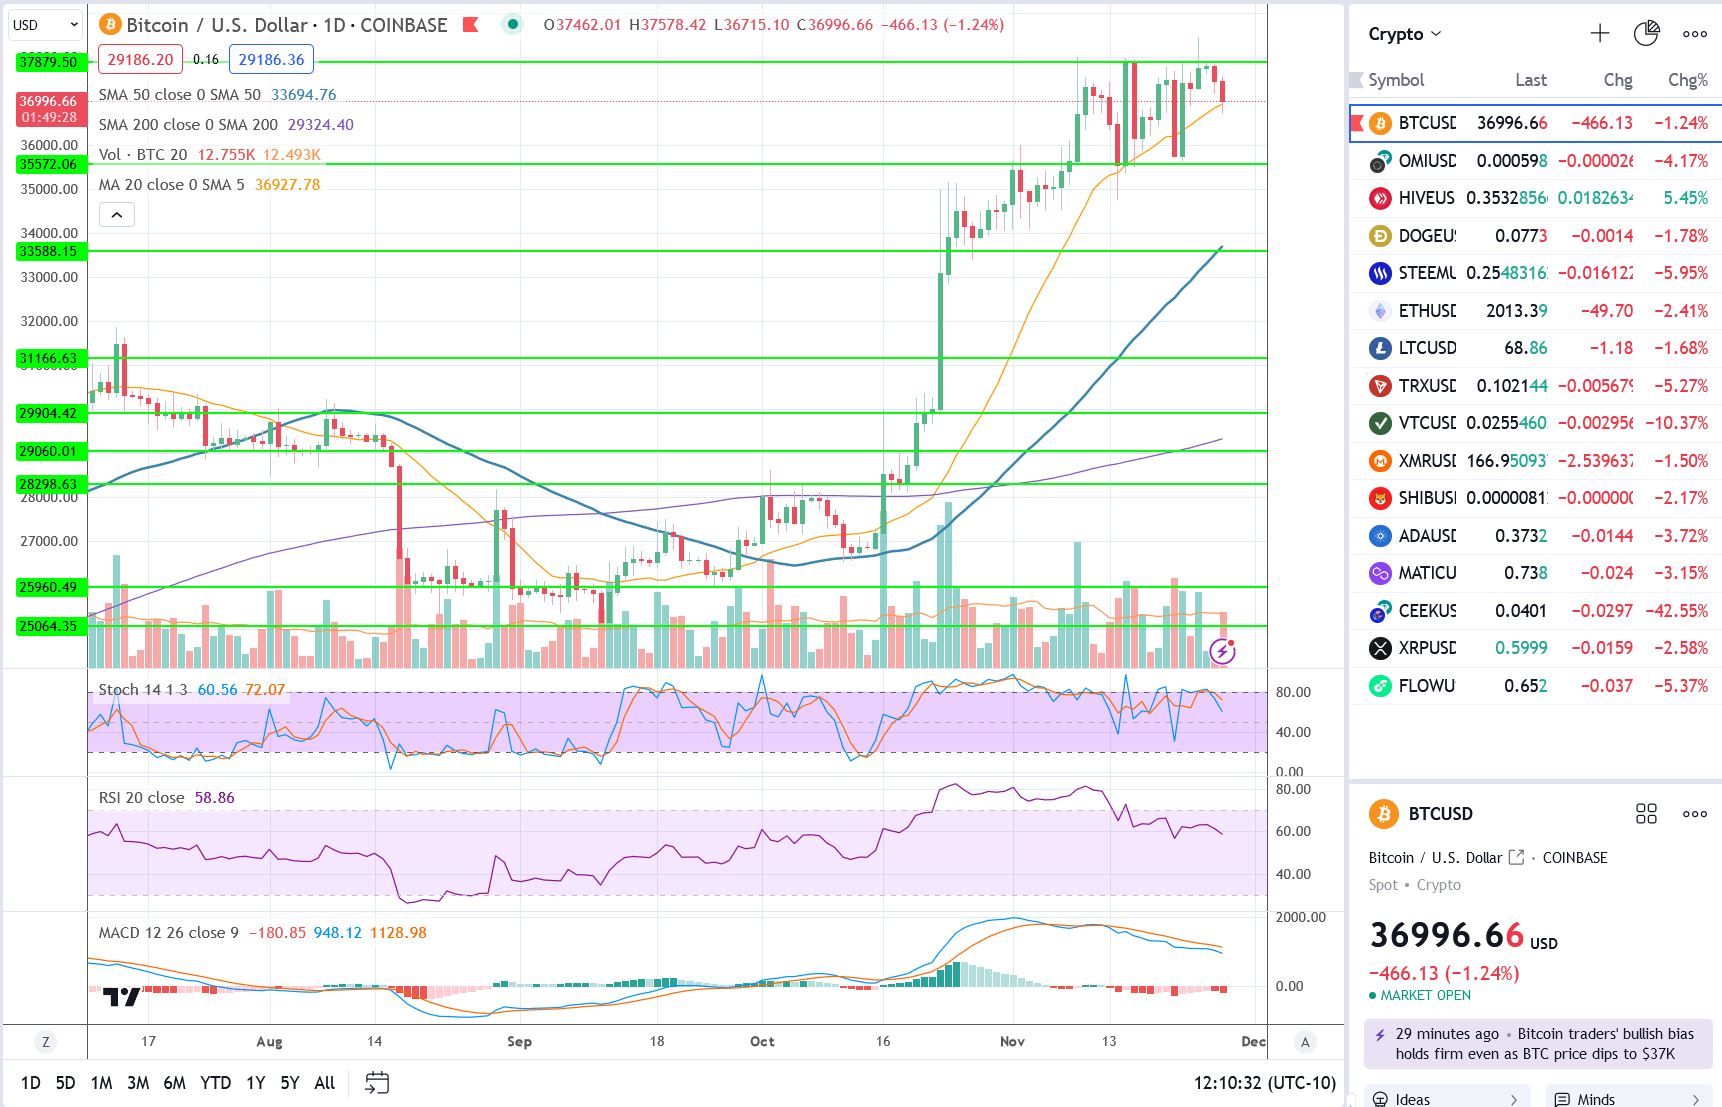Toggle the A auto-scale button
The width and height of the screenshot is (1722, 1107).
[x=1304, y=1042]
